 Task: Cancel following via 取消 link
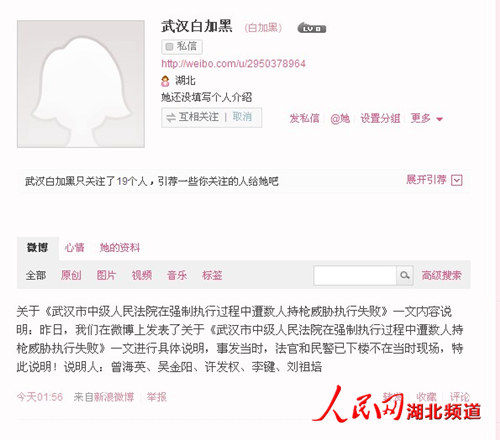pos(242,117)
